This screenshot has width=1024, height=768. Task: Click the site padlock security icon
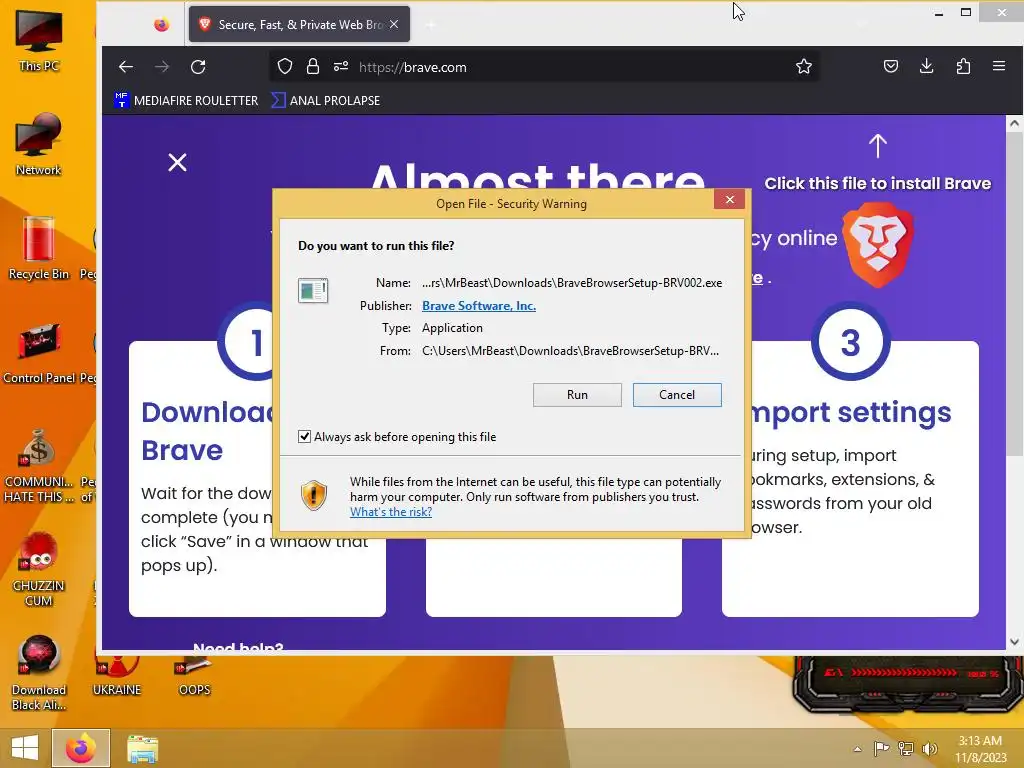click(313, 67)
